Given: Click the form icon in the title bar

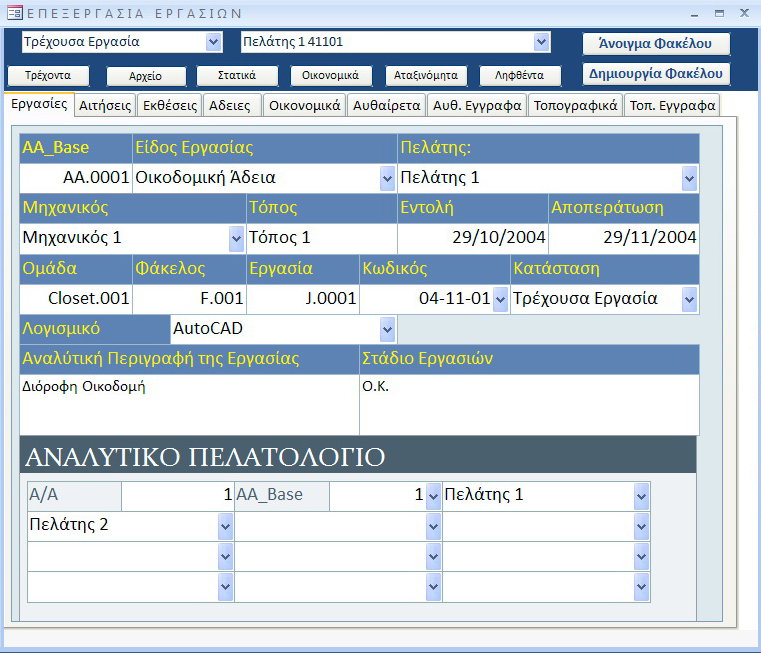Looking at the screenshot, I should click(13, 13).
